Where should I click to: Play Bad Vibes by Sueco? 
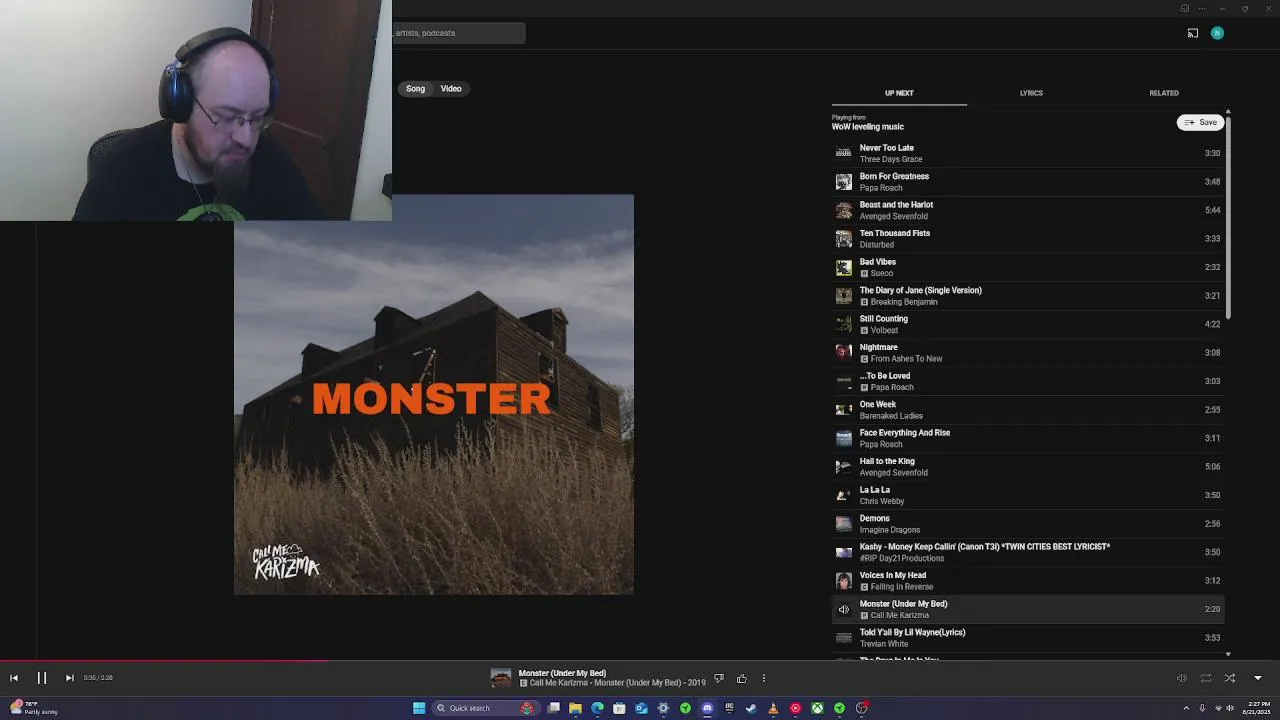1028,267
